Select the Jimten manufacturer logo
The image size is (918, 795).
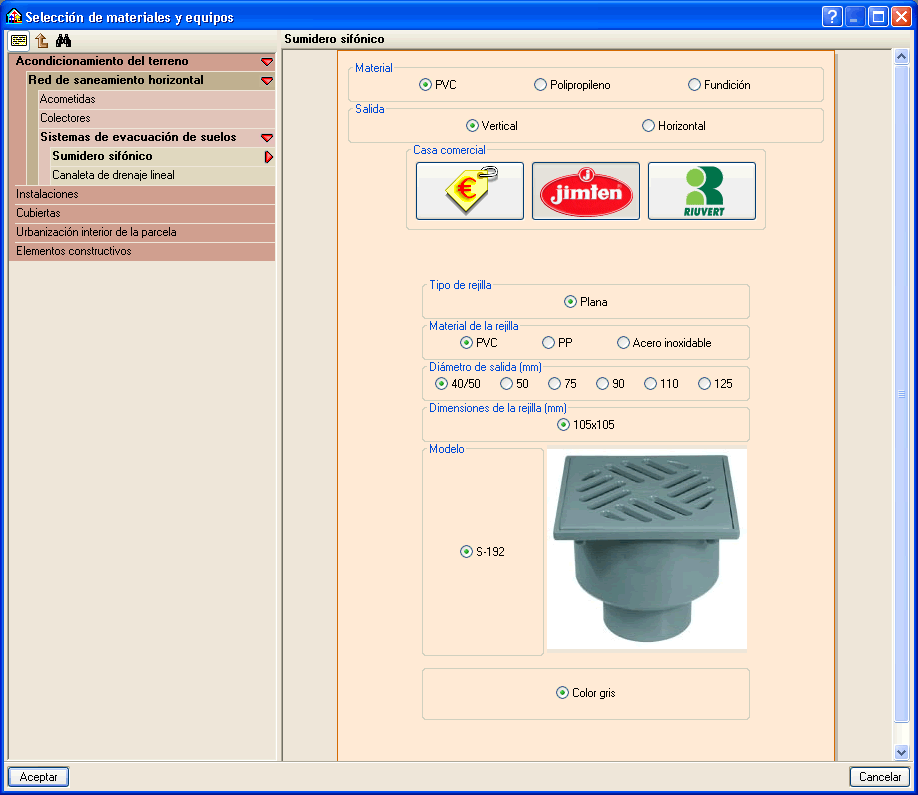(x=585, y=191)
